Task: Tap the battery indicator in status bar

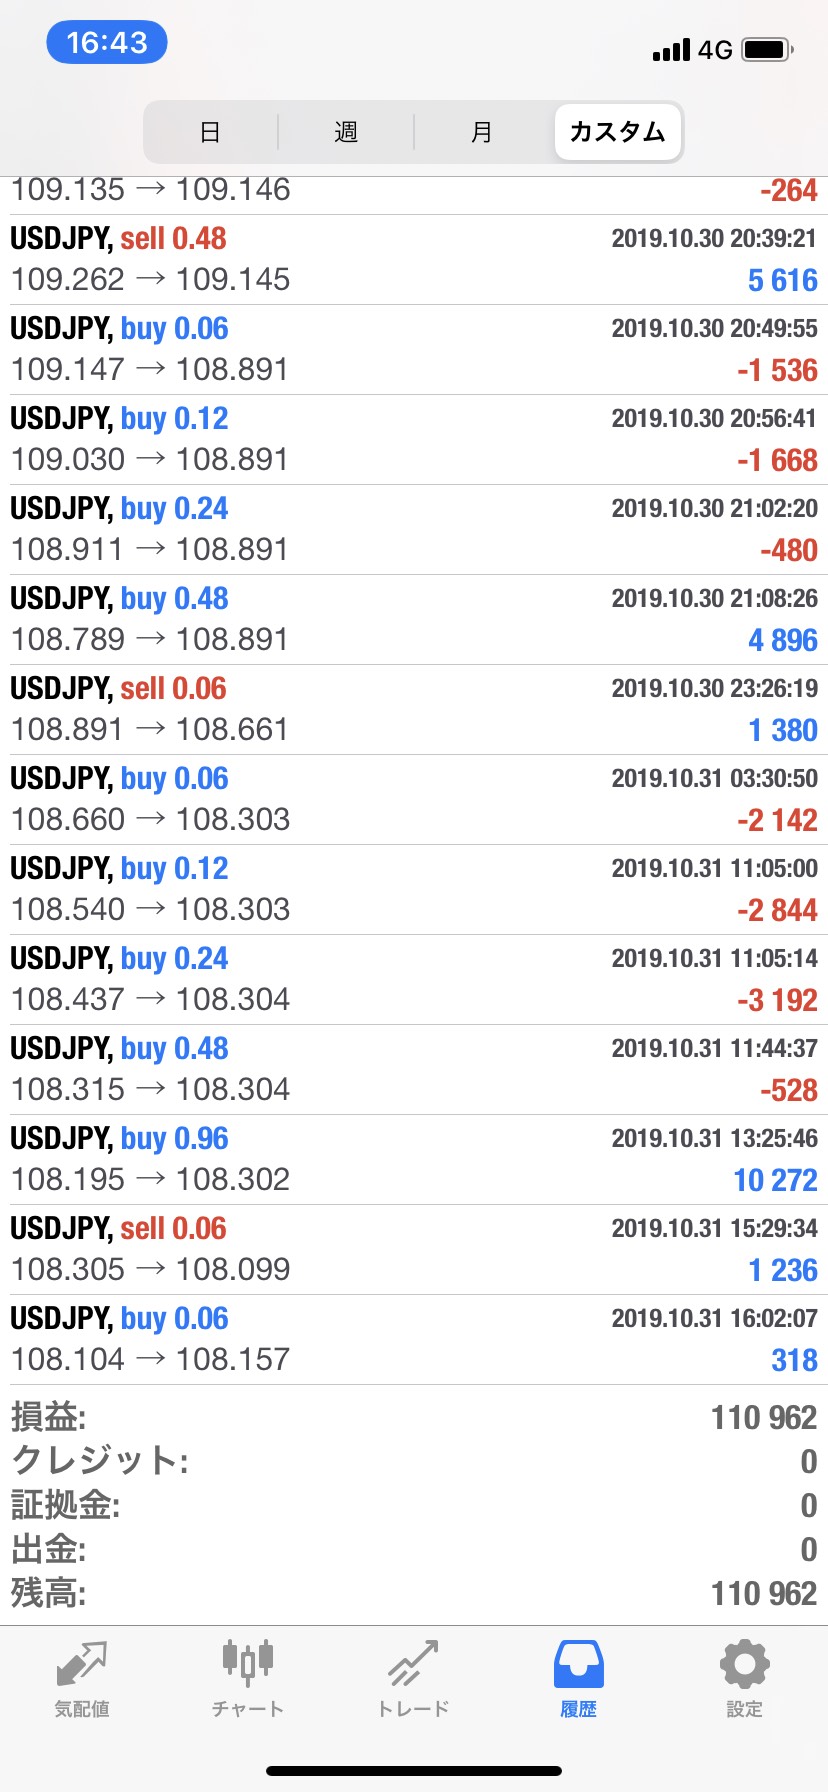Action: click(x=767, y=49)
